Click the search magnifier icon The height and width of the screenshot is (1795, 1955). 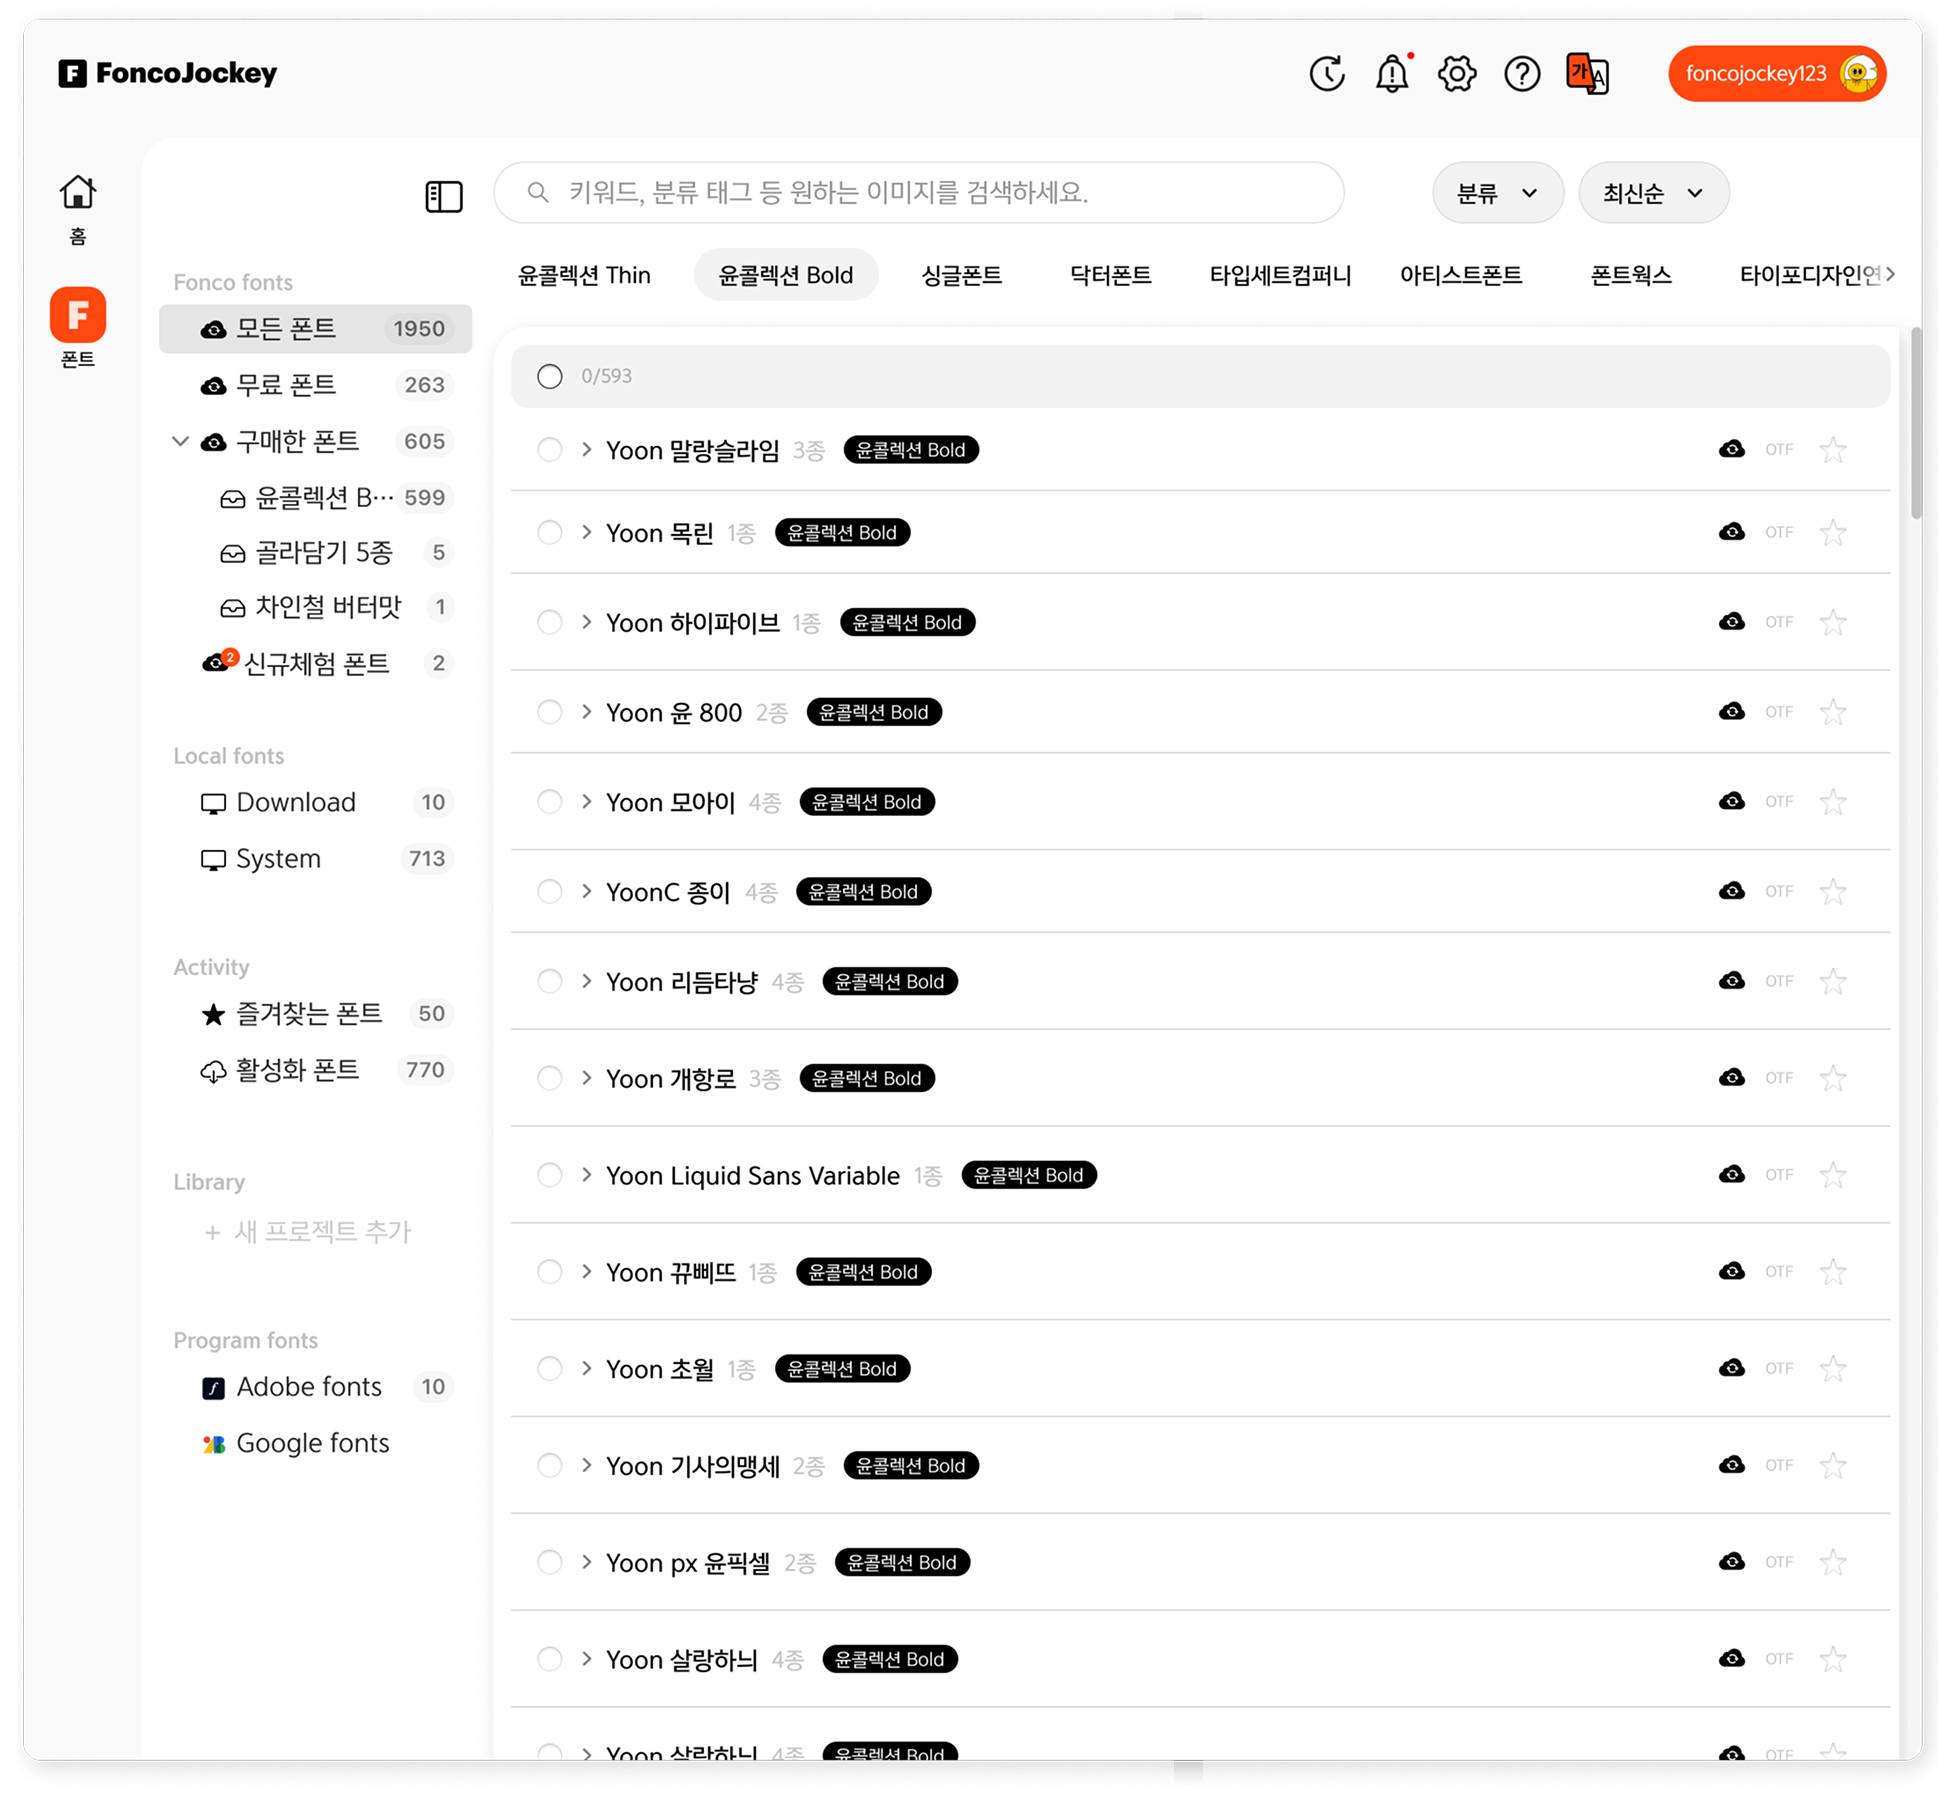coord(538,192)
